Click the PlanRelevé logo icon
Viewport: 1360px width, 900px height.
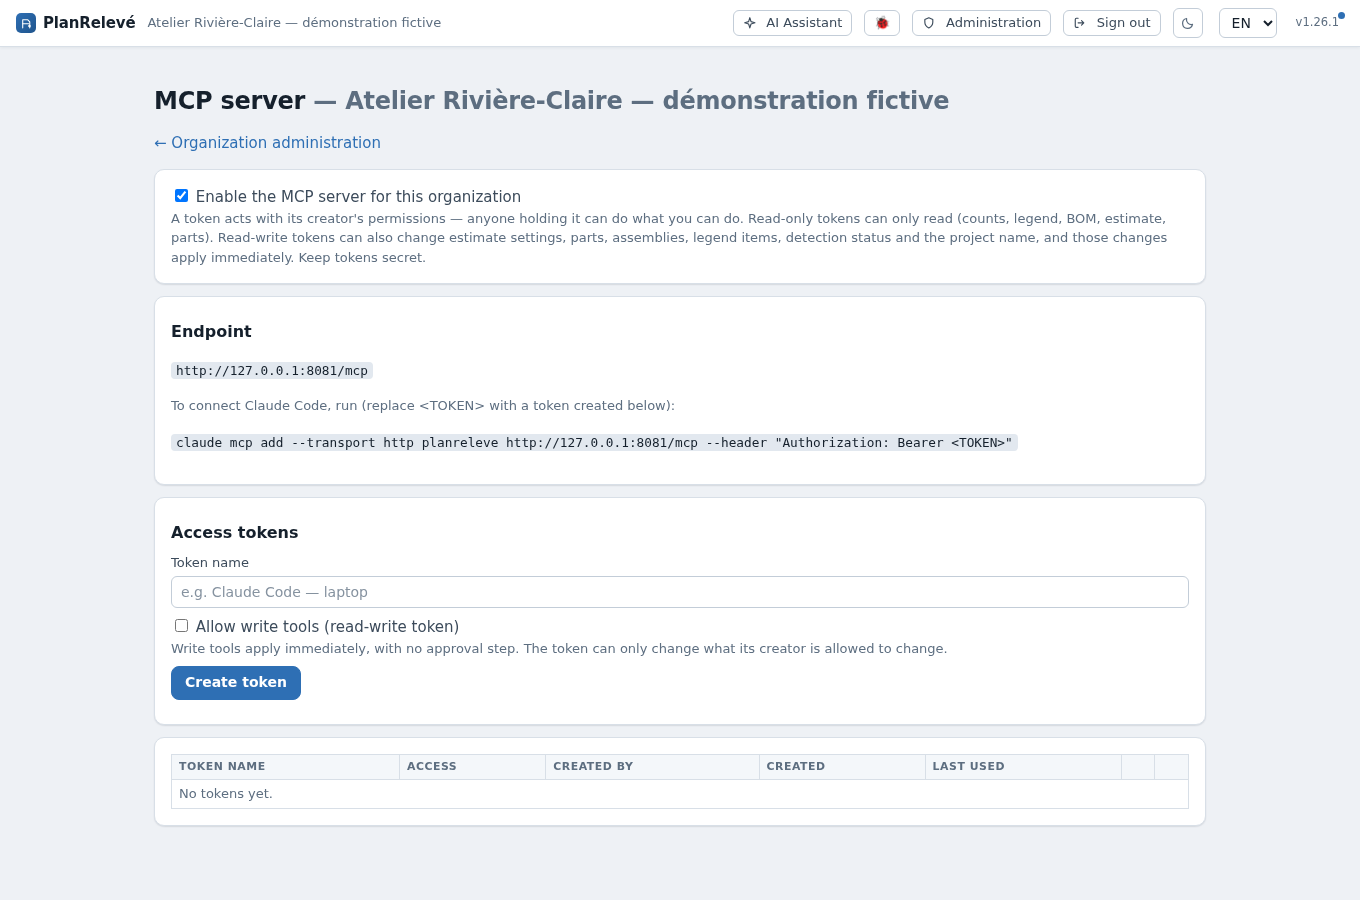tap(26, 23)
